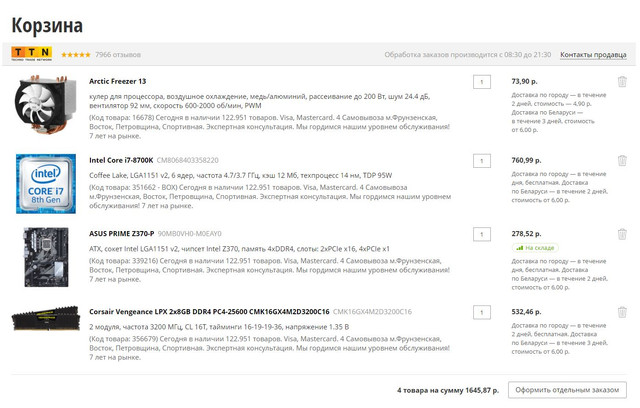Click the total "4 товара на сумму 1645,87 р."
The image size is (640, 408).
pyautogui.click(x=448, y=390)
